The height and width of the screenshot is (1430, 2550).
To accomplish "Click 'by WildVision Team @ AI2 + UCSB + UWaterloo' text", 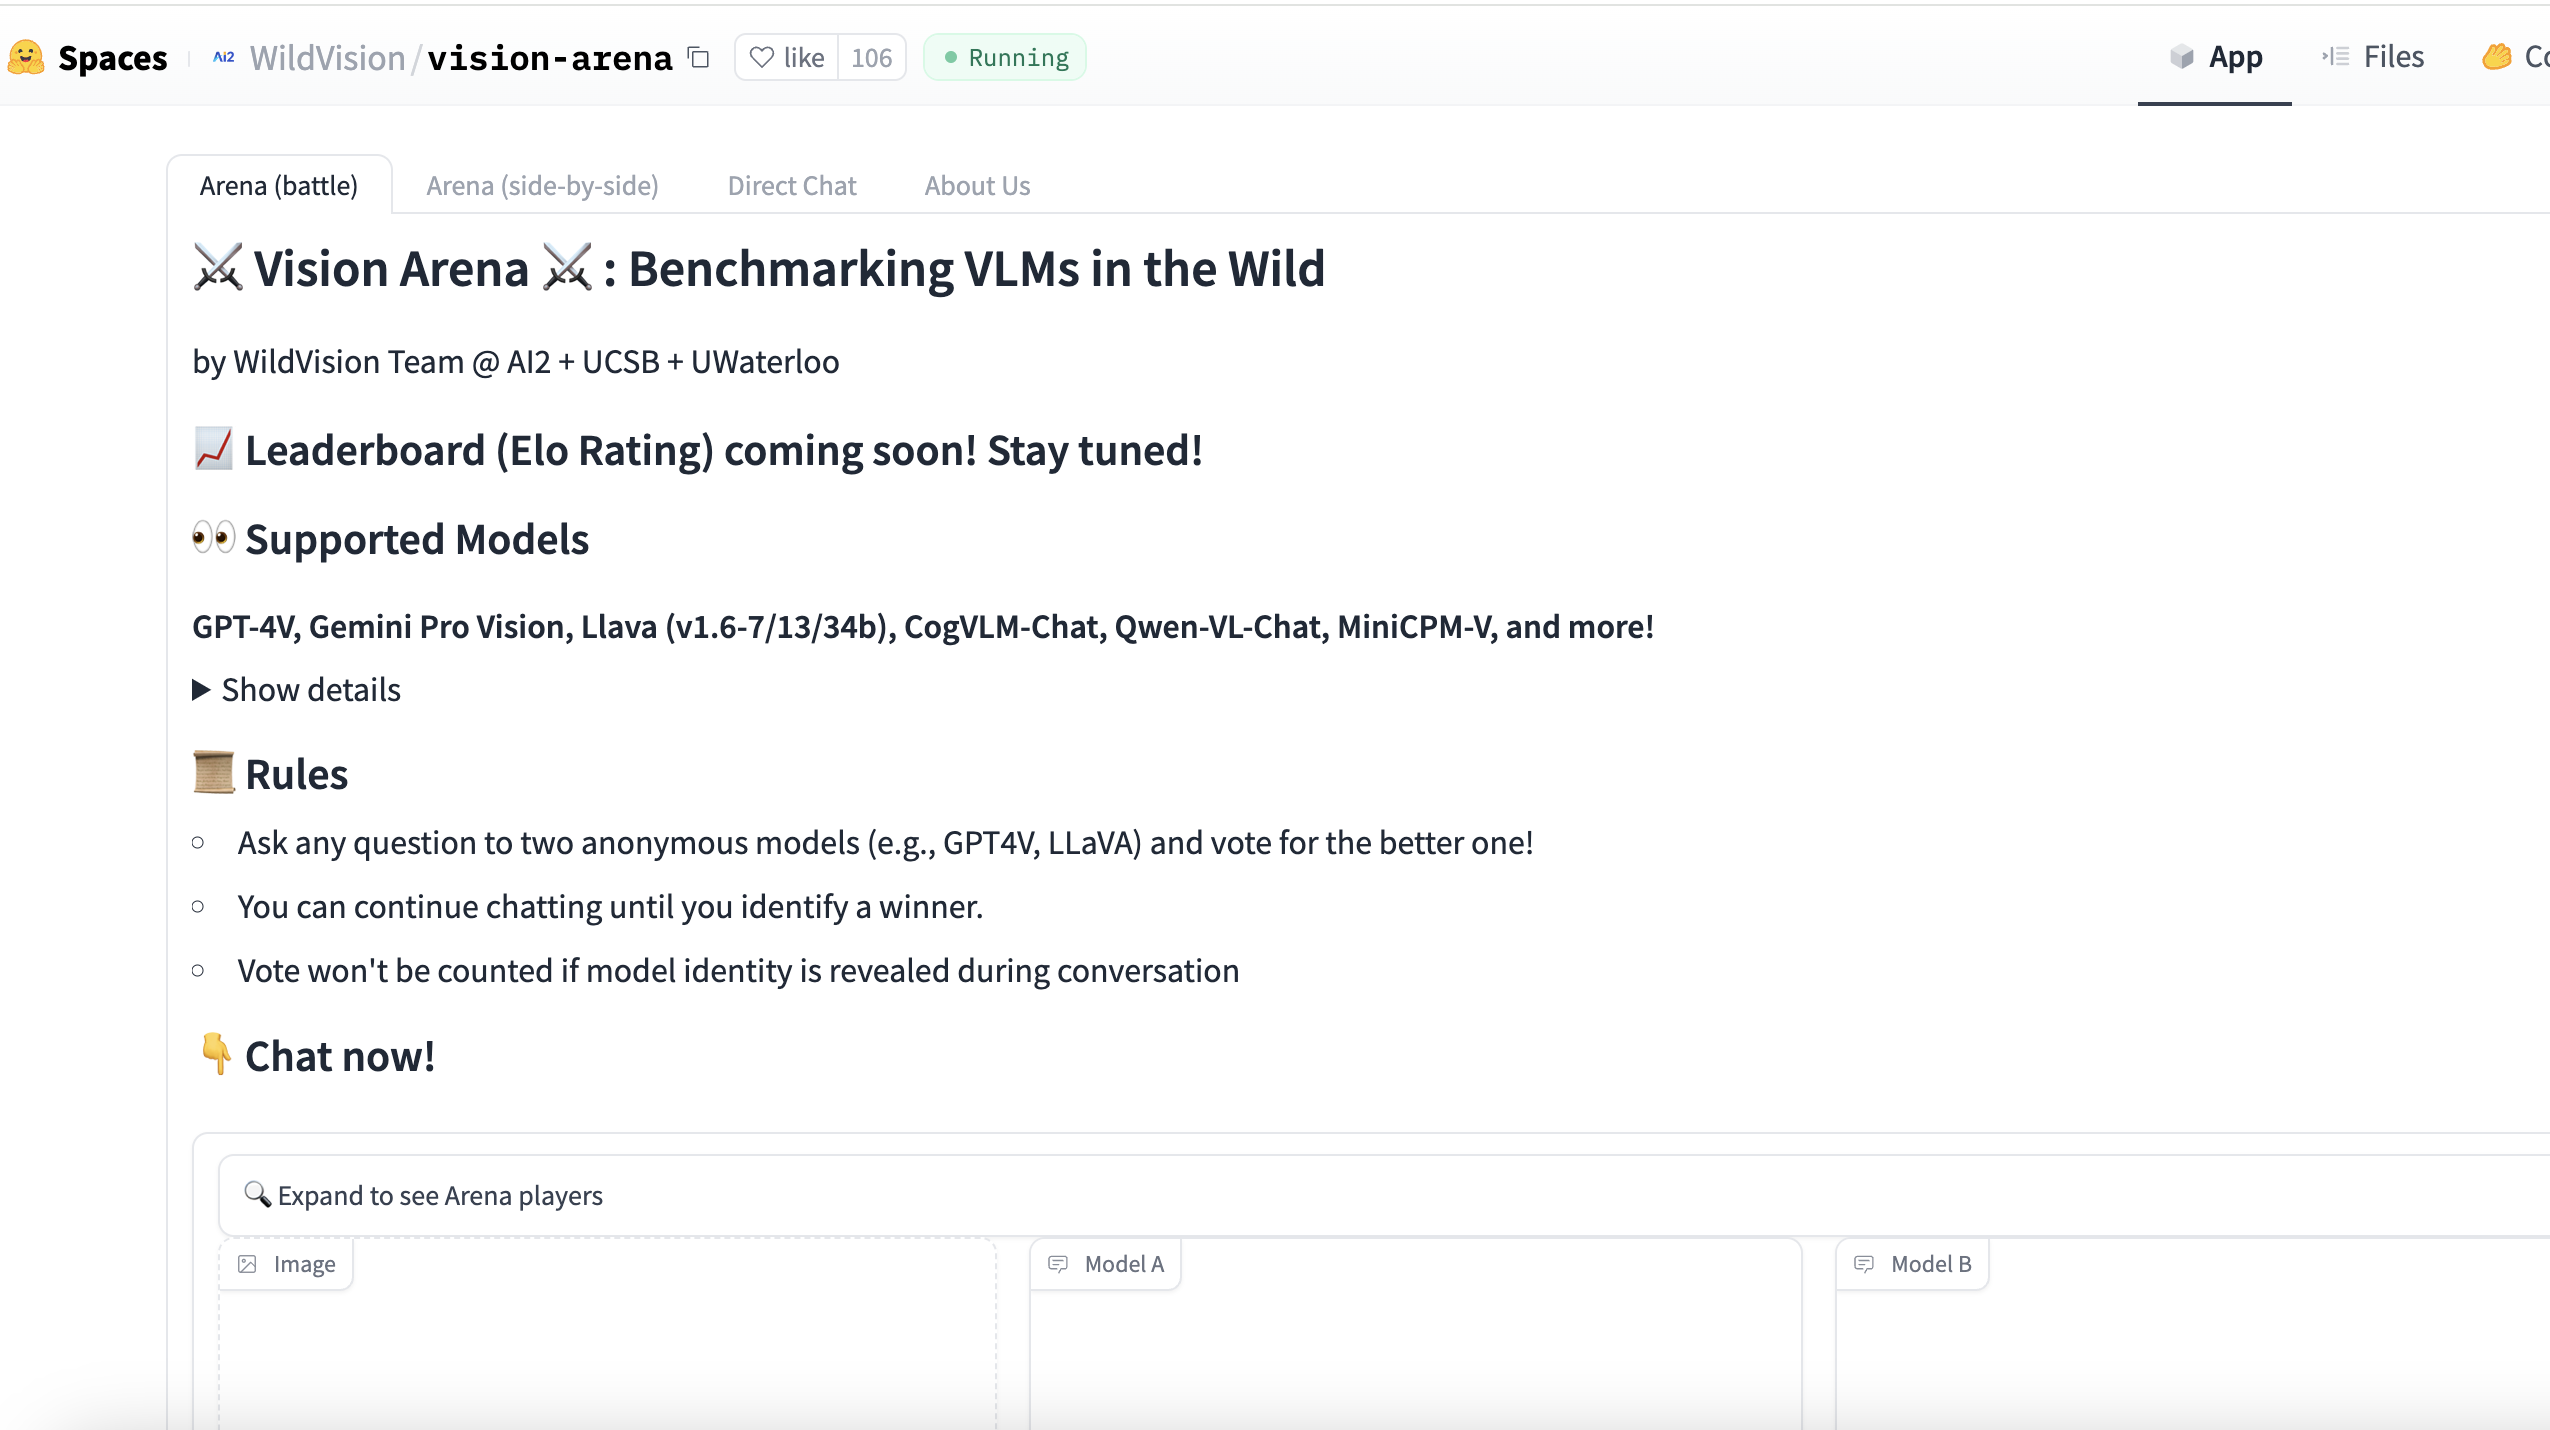I will click(x=516, y=361).
